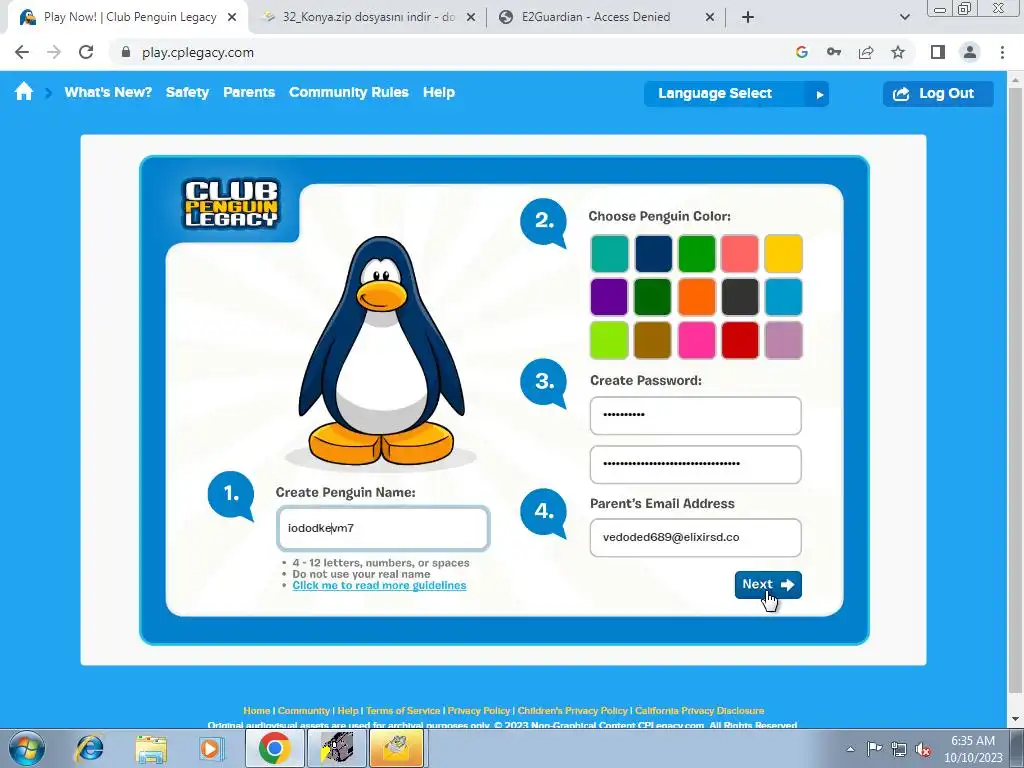The width and height of the screenshot is (1024, 768).
Task: Close the Club Penguin Legacy tab
Action: click(232, 18)
